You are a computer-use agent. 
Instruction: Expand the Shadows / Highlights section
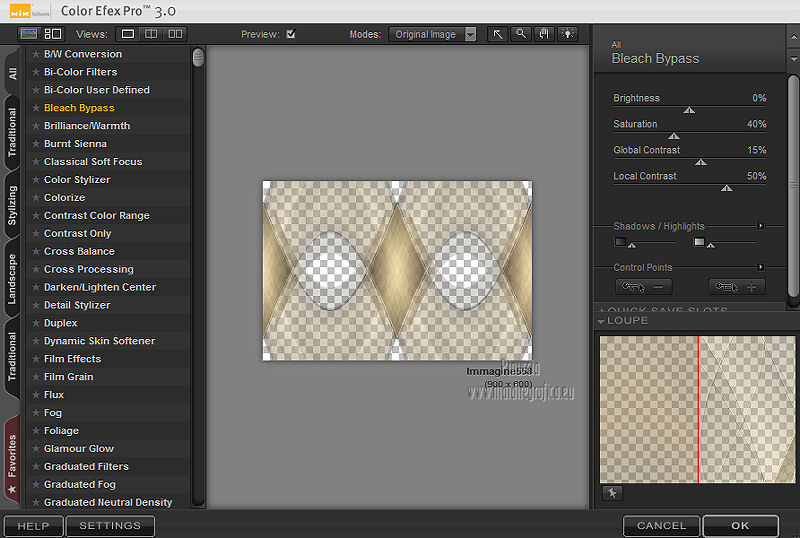[x=761, y=226]
